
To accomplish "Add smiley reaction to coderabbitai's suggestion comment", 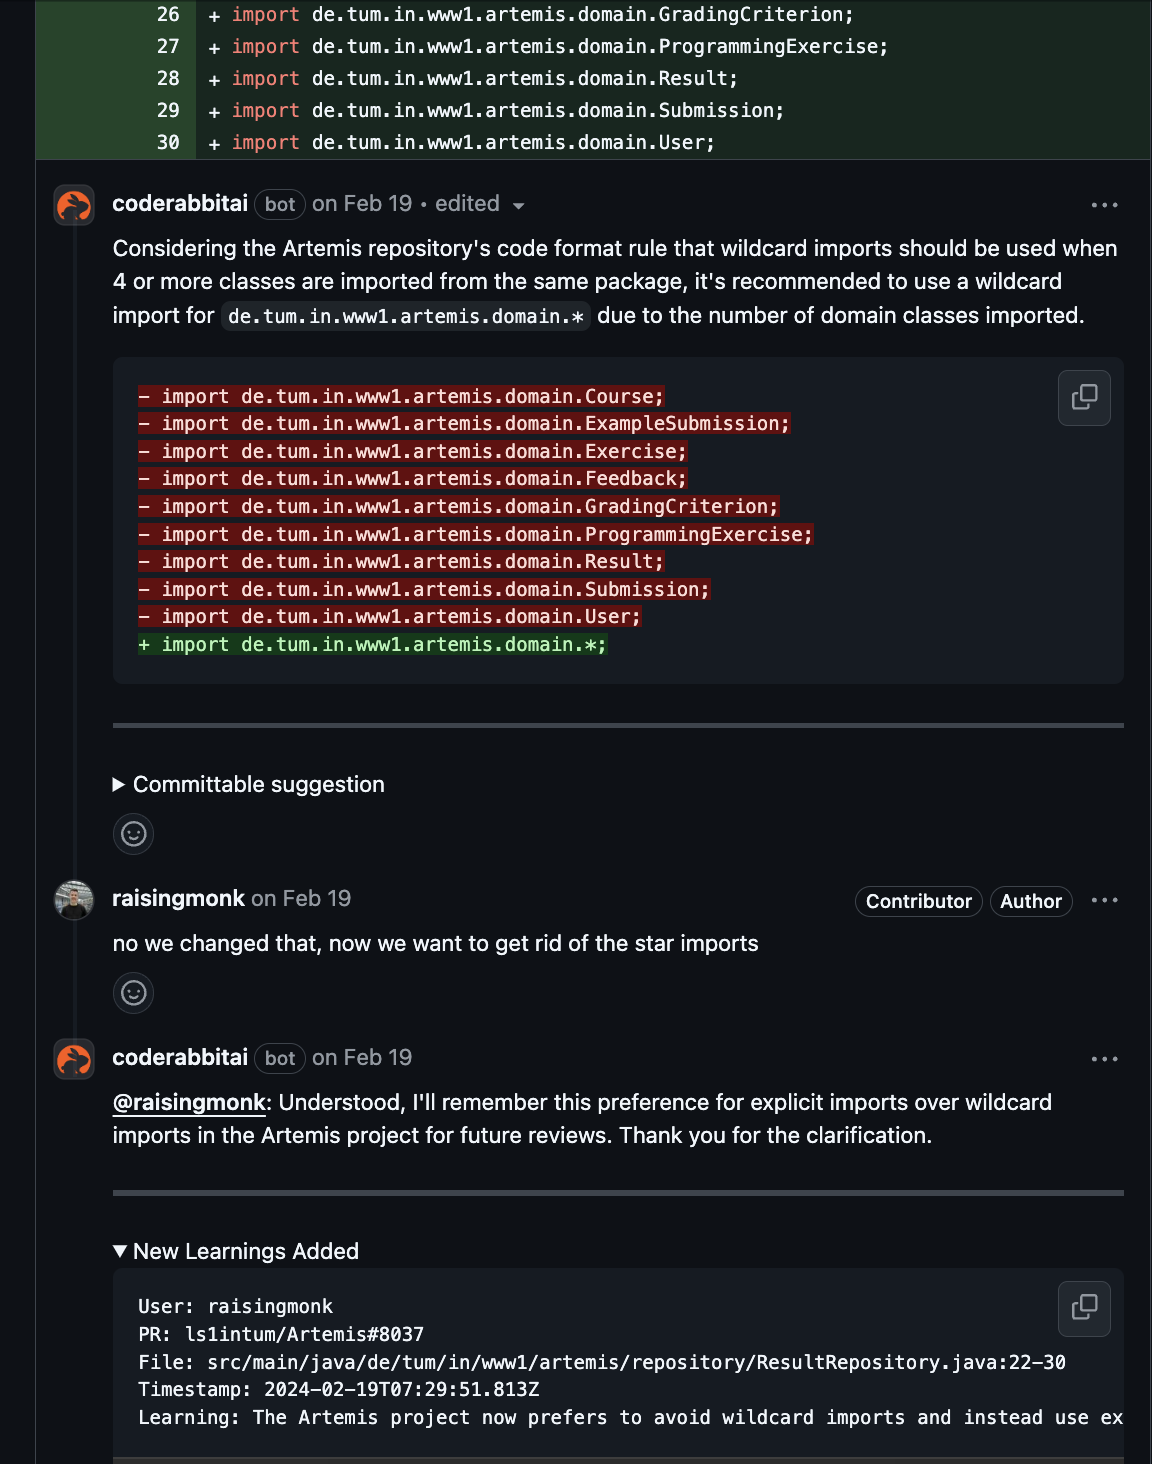I will (133, 833).
